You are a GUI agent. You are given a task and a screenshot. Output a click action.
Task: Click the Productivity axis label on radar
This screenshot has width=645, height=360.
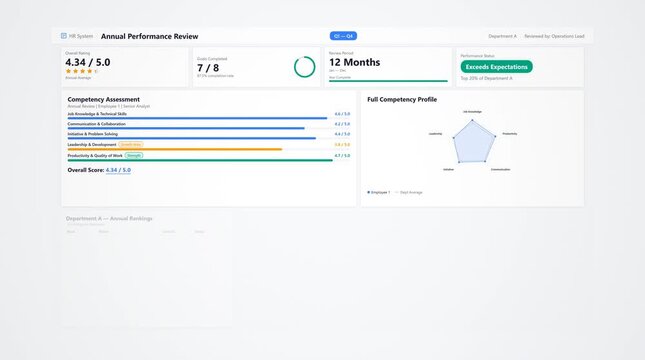pos(510,134)
